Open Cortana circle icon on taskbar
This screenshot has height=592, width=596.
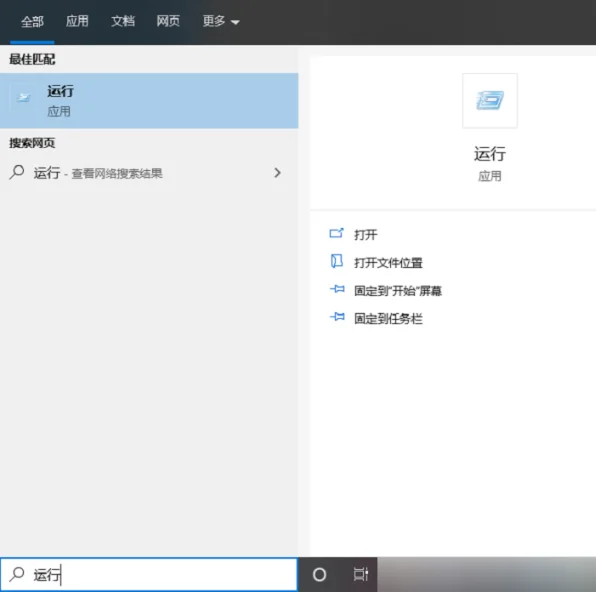point(319,575)
